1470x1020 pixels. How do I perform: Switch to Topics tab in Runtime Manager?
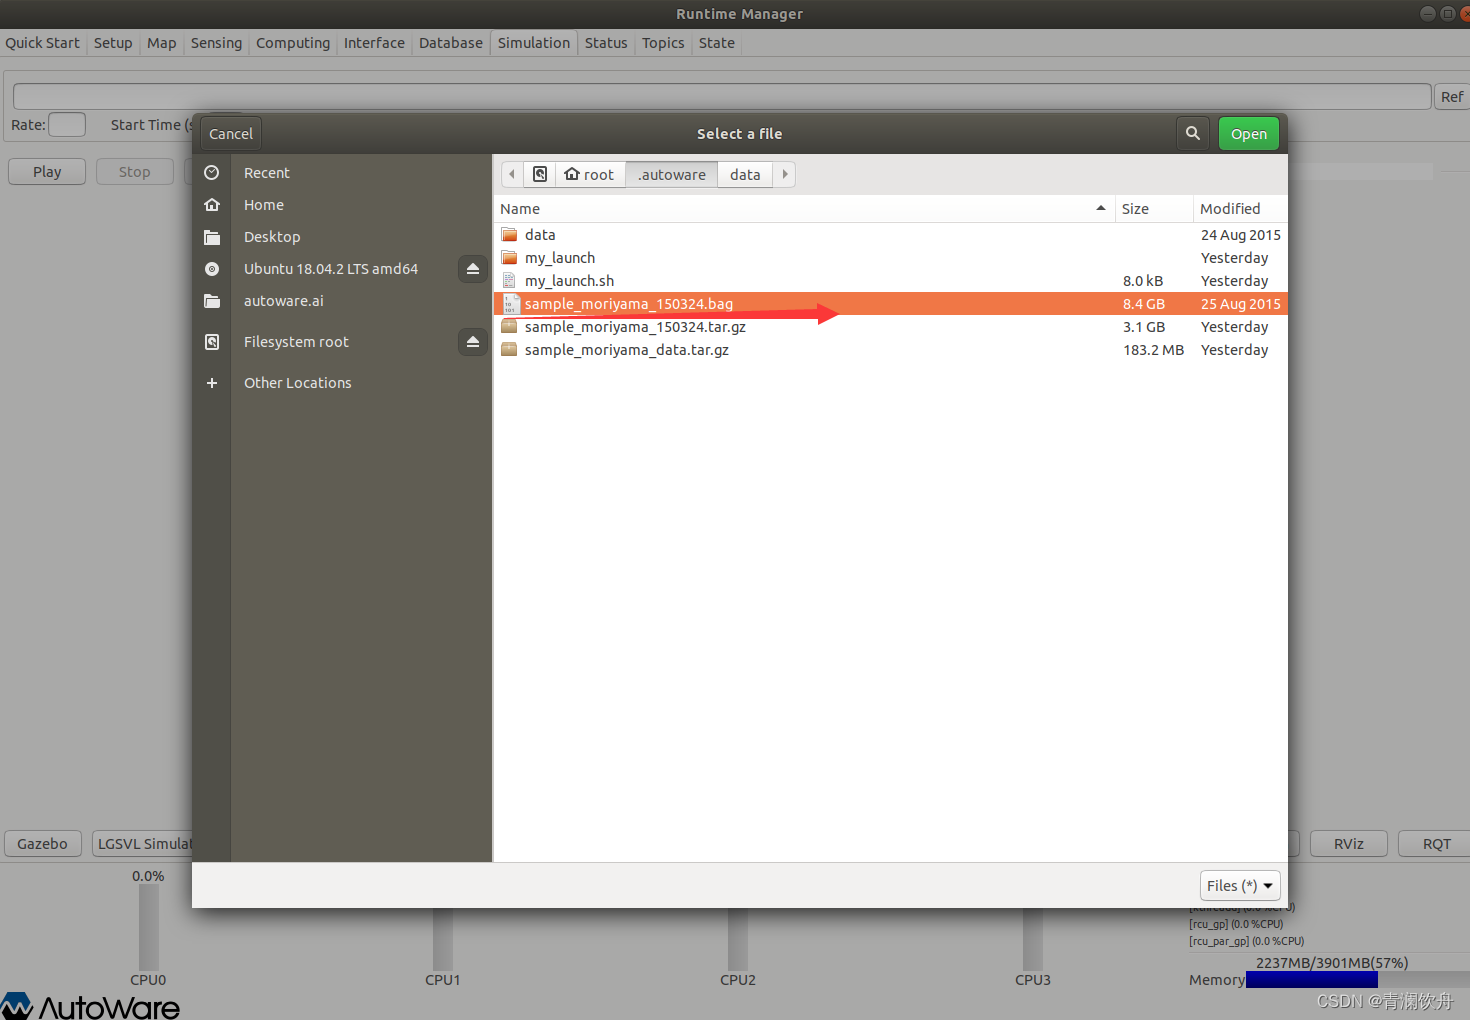click(x=663, y=43)
